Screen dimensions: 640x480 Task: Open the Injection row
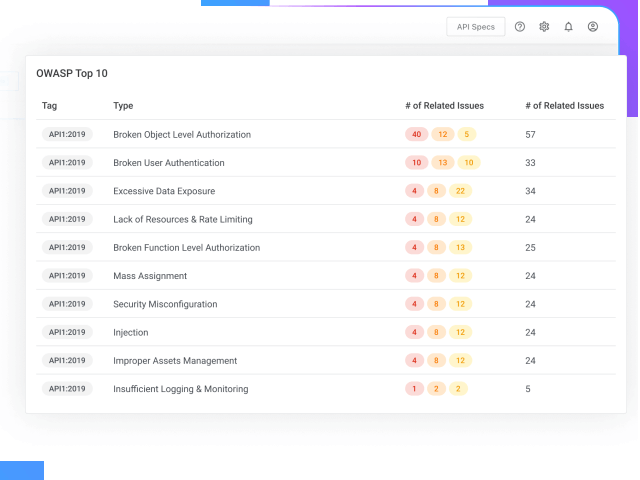tap(326, 332)
